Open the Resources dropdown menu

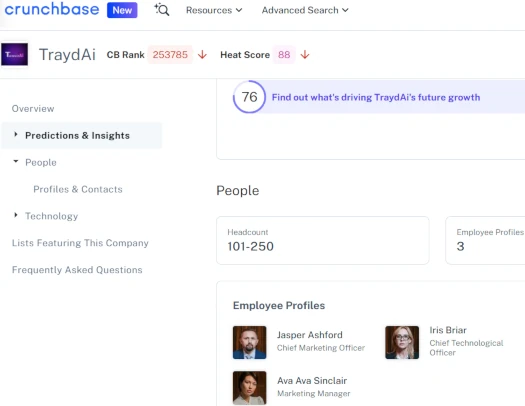(214, 10)
